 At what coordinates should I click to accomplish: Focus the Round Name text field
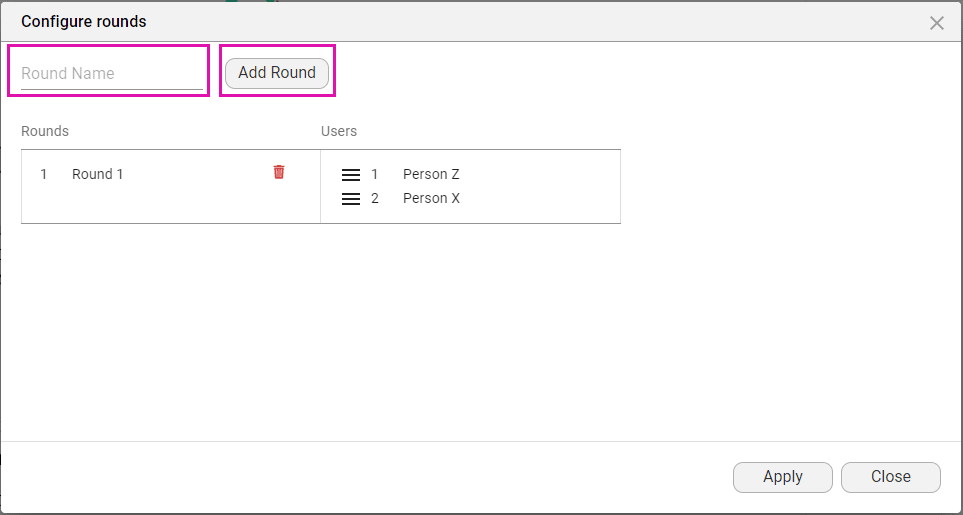[111, 73]
